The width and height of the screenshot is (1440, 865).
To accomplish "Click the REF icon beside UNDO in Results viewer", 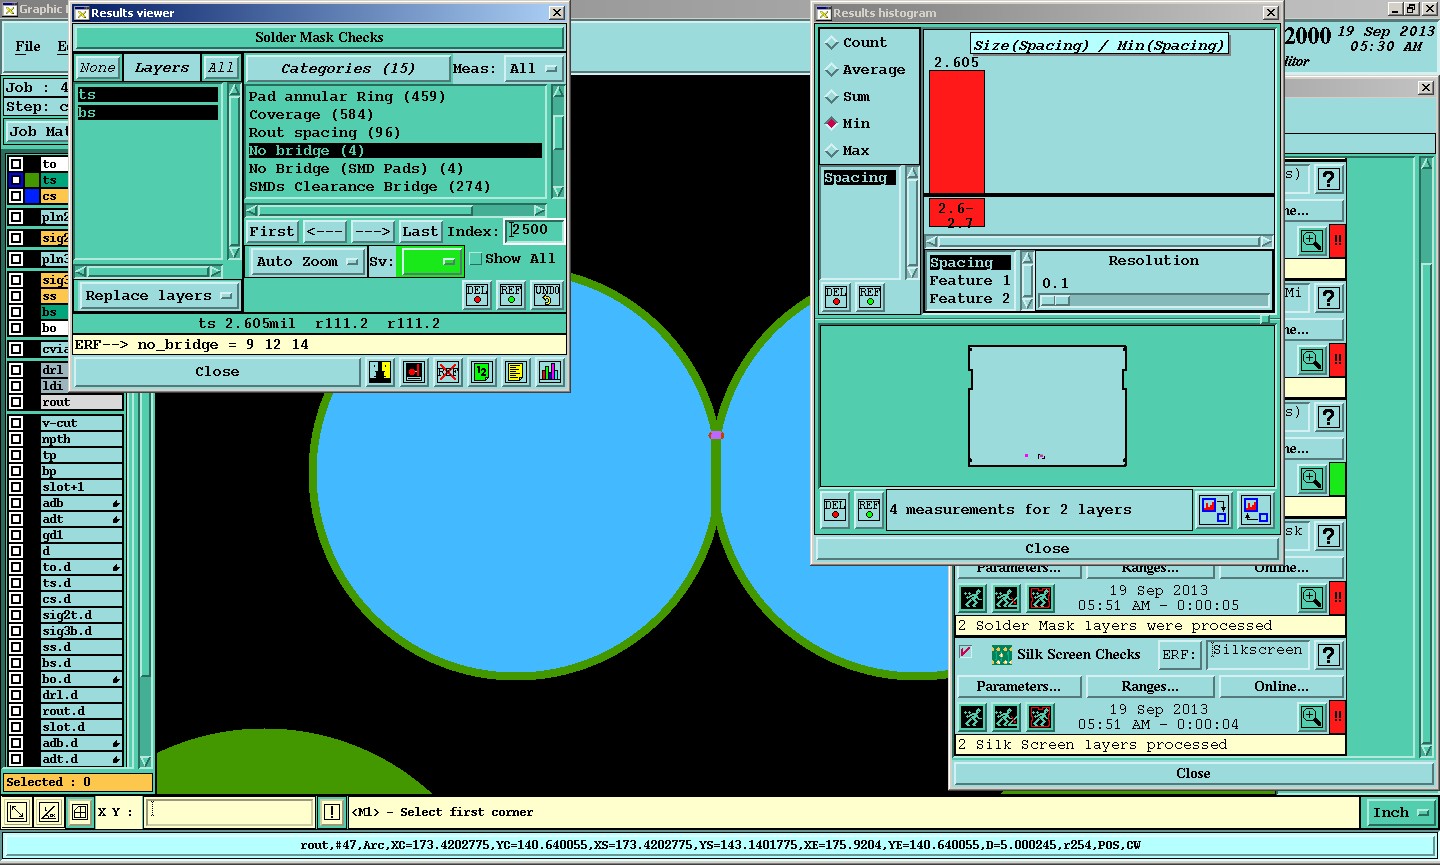I will pos(511,294).
